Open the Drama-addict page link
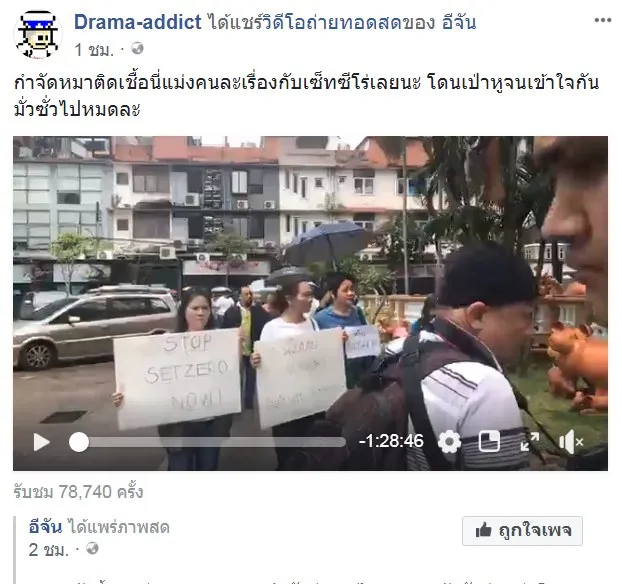Image resolution: width=622 pixels, height=584 pixels. tap(138, 22)
